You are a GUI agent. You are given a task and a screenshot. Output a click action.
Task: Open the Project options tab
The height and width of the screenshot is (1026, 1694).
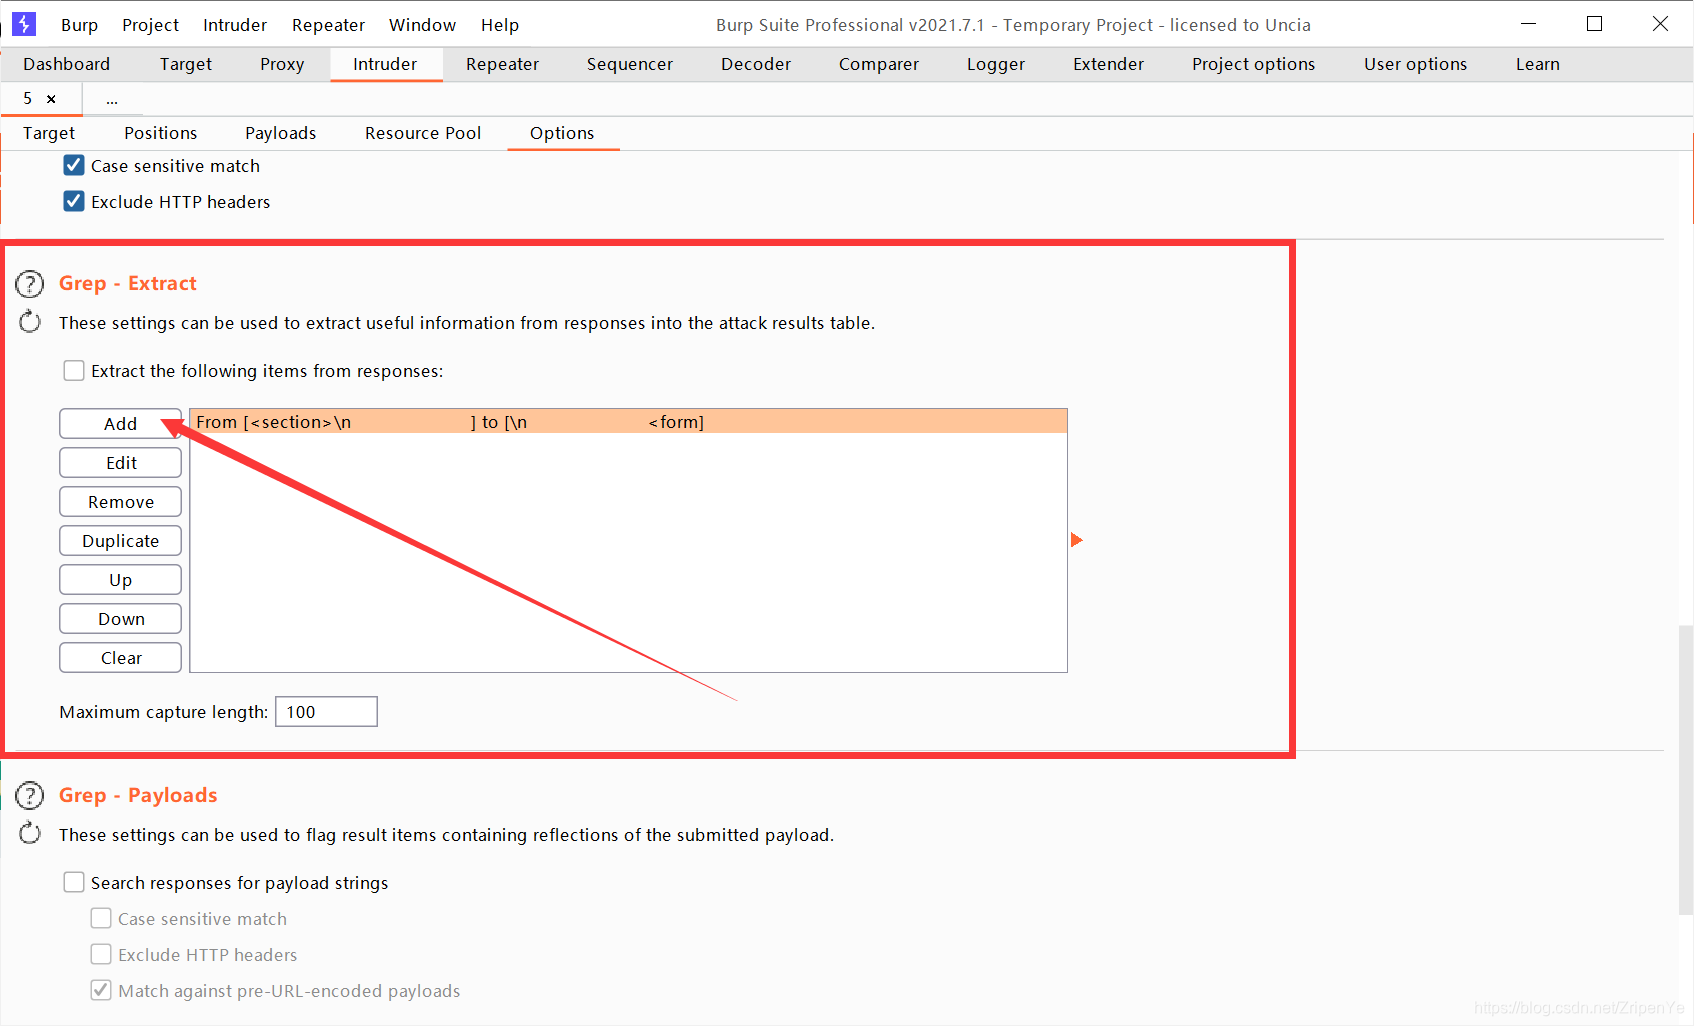point(1254,64)
